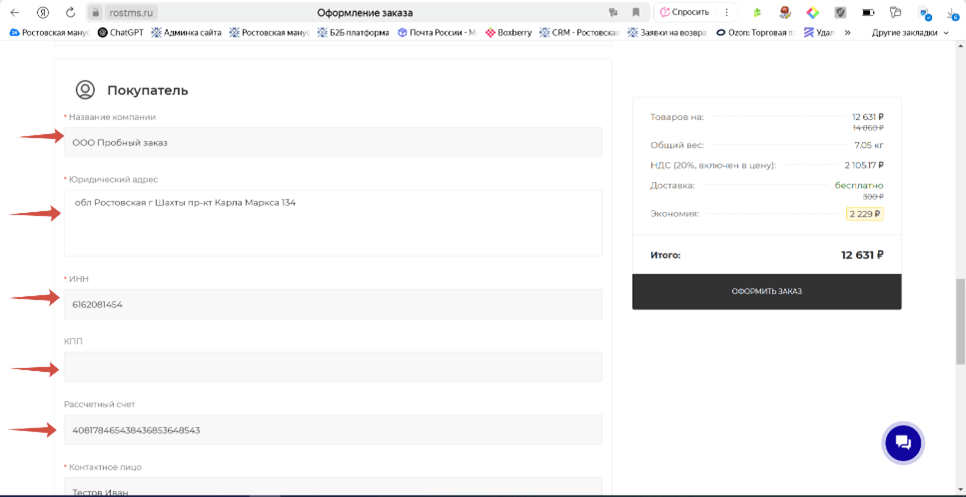
Task: Open the Yandex home icon
Action: point(43,13)
